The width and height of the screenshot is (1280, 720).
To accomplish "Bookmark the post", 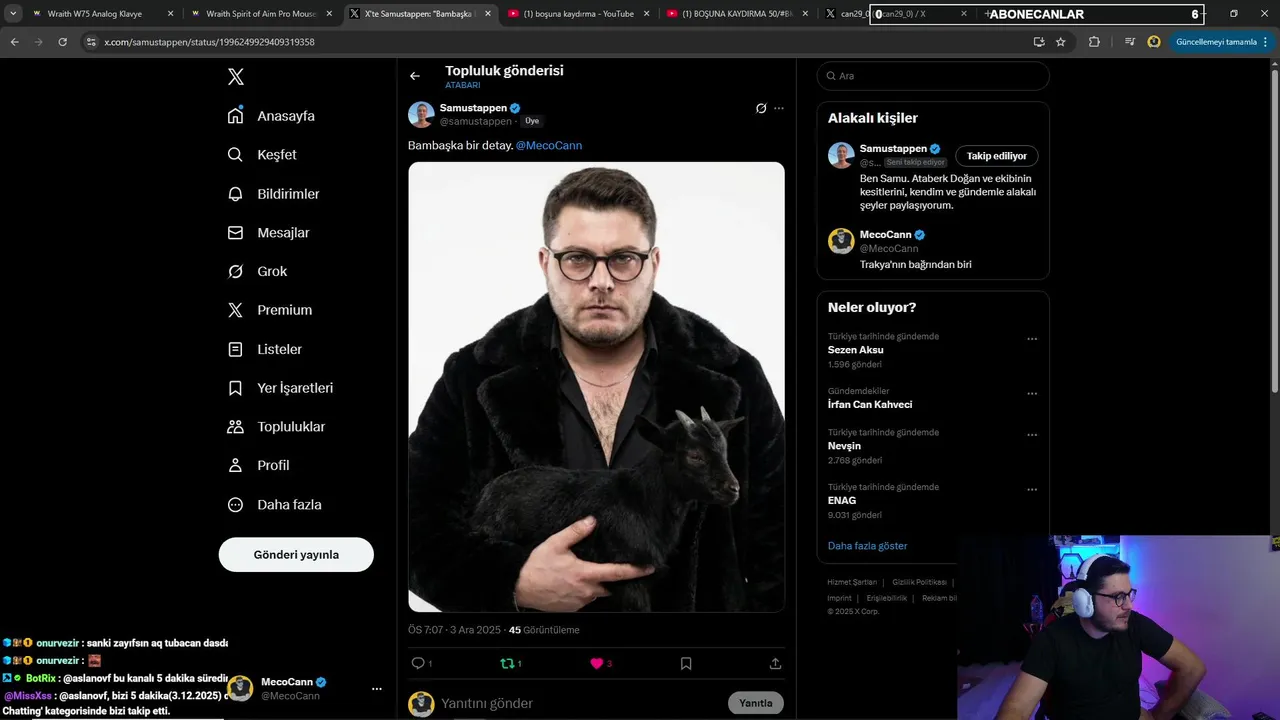I will pos(686,663).
